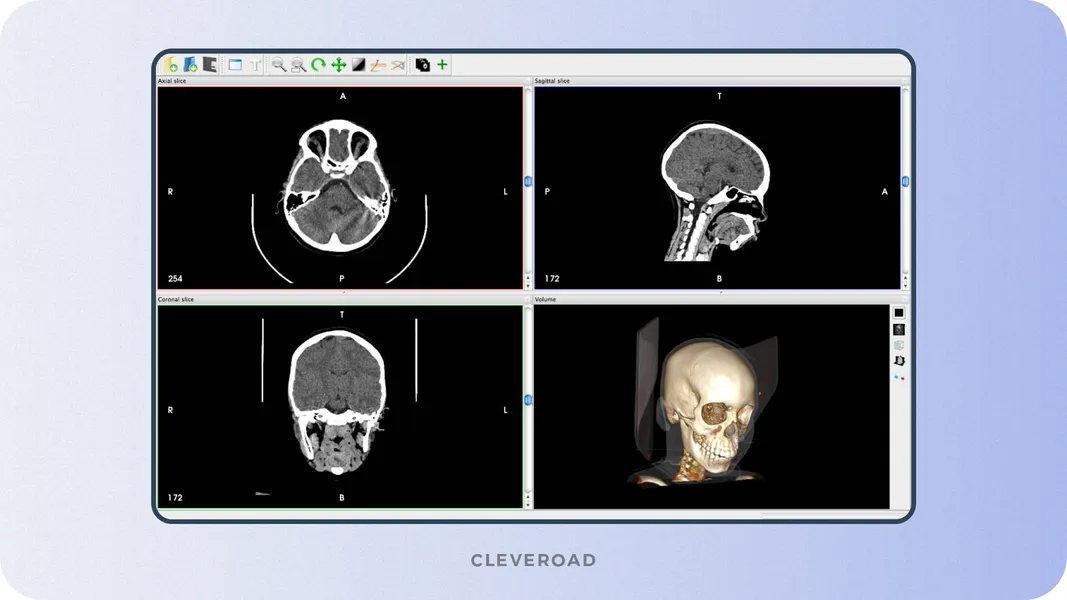Screen dimensions: 1067x600
Task: Toggle the 3D cube display in Volume panel
Action: [898, 345]
